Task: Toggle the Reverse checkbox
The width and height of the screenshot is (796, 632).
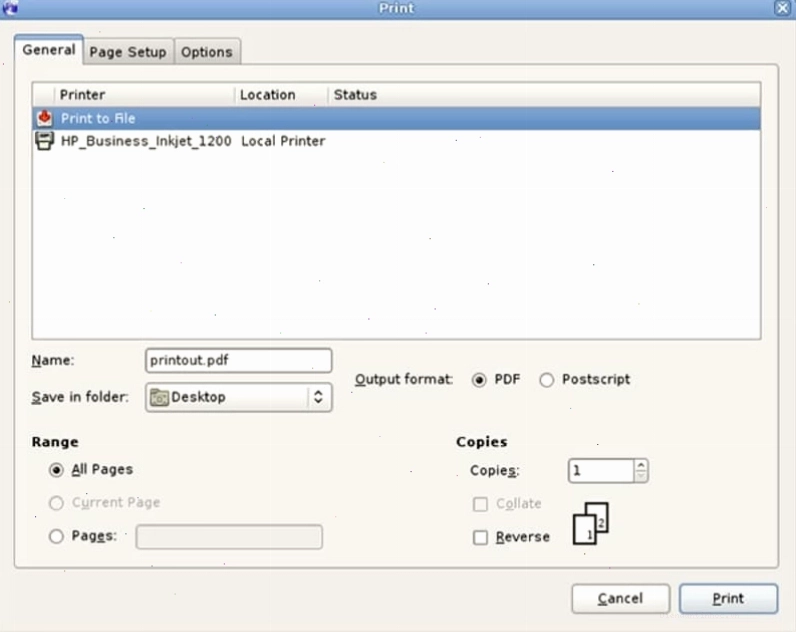Action: (x=480, y=537)
